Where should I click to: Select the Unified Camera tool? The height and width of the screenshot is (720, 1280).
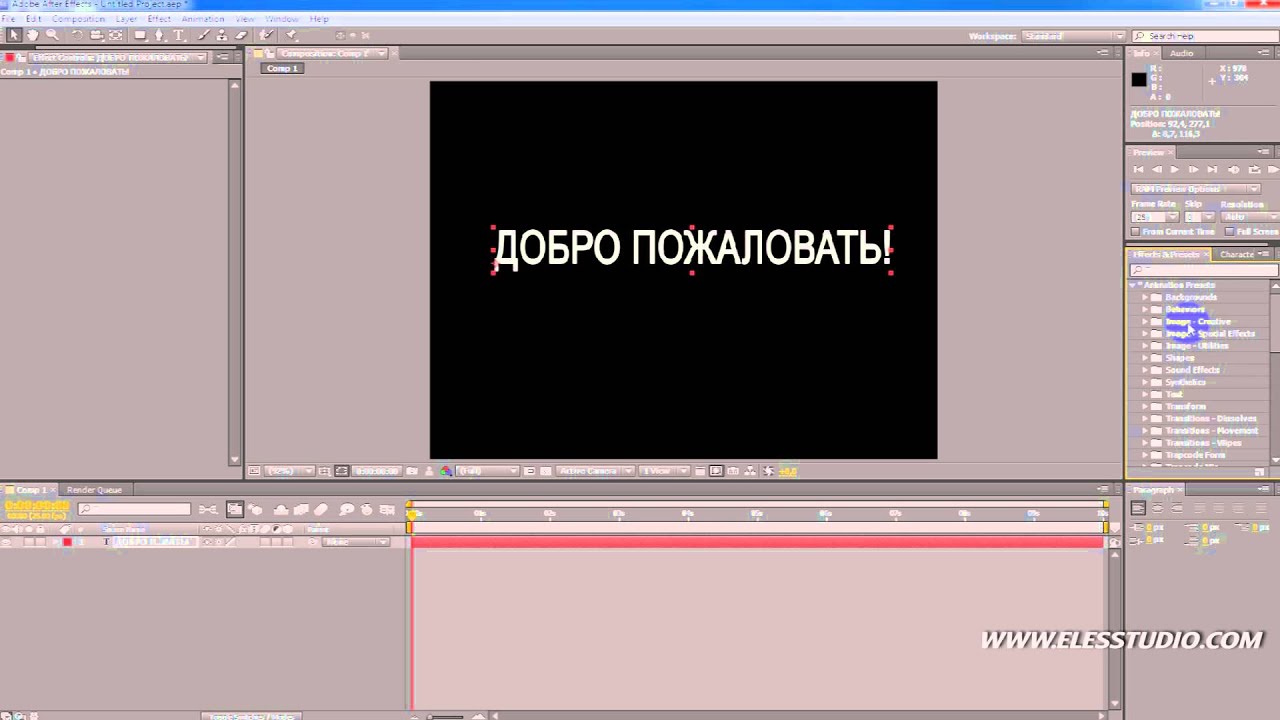point(97,35)
